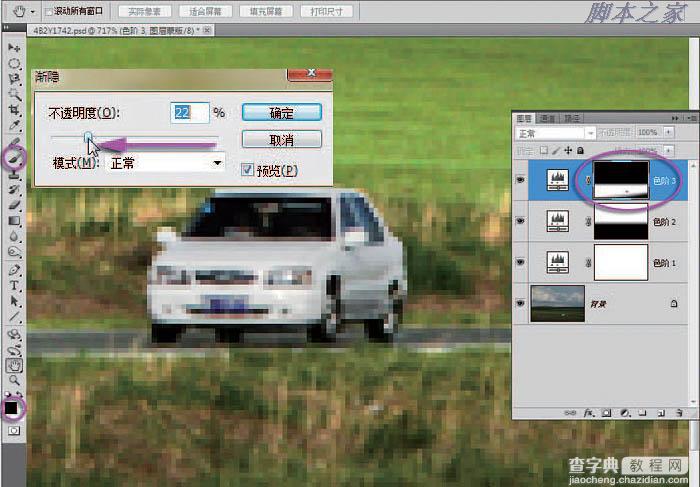Click 取消 button in fade dialog

point(282,140)
